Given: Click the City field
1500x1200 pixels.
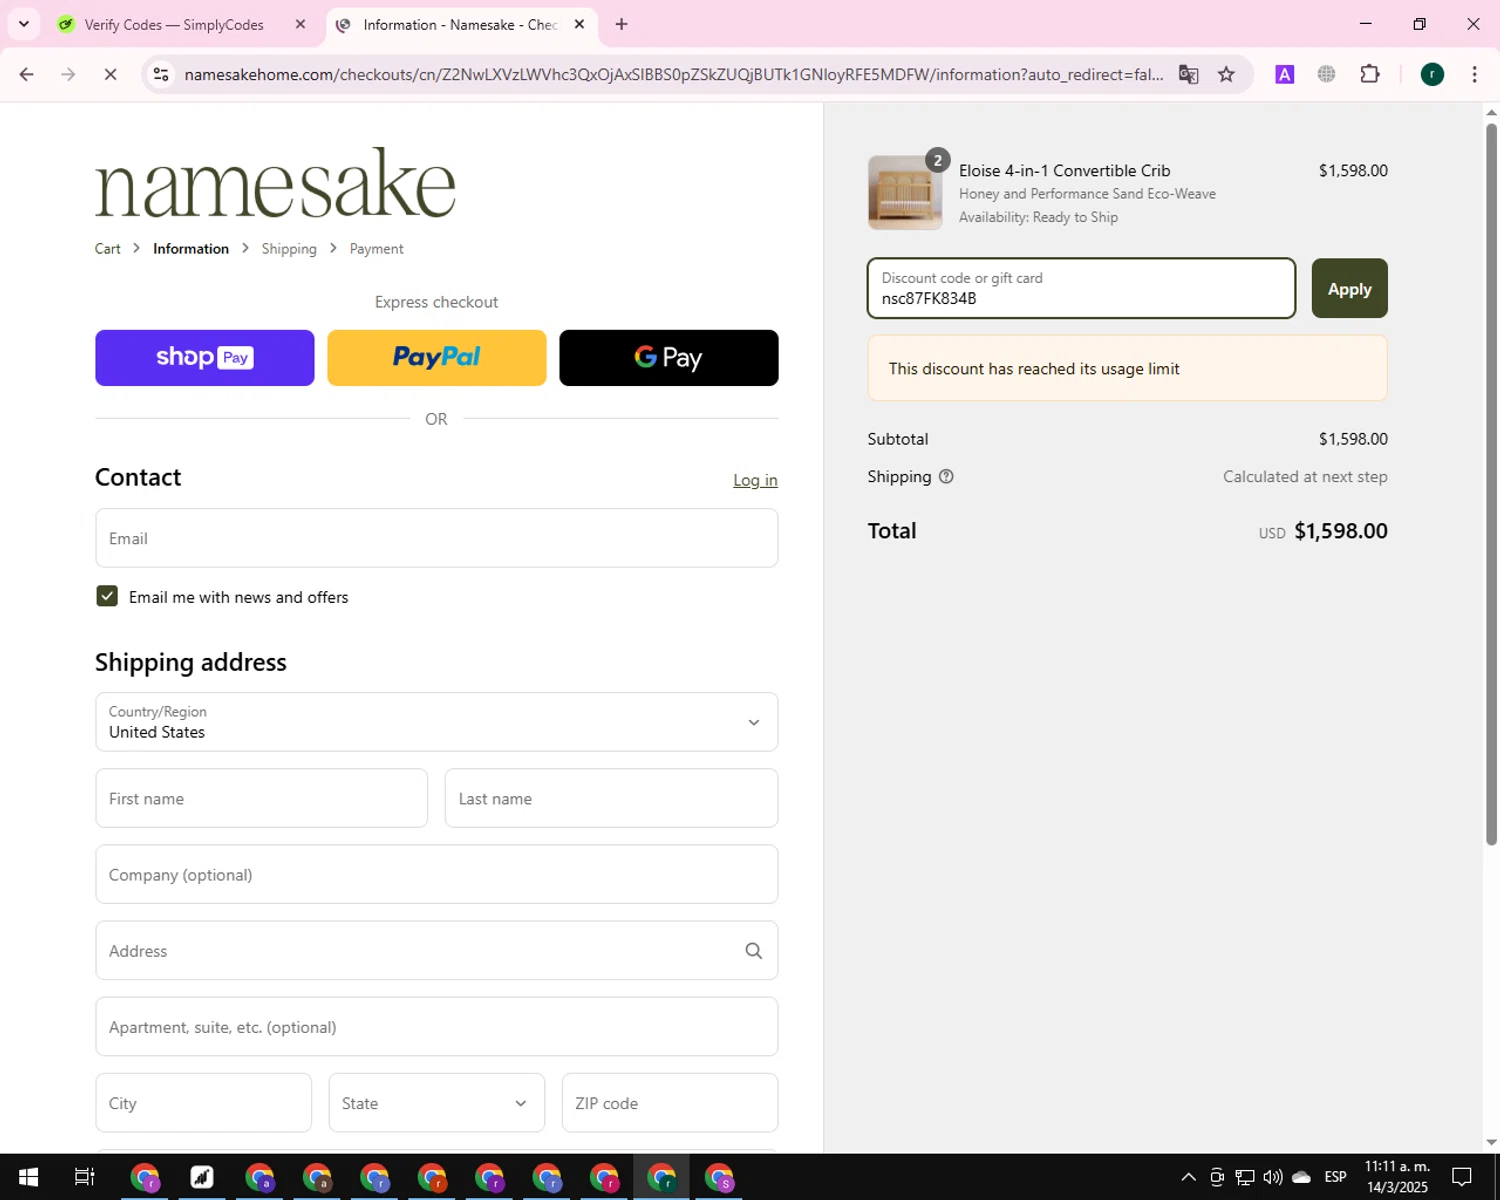Looking at the screenshot, I should (204, 1103).
